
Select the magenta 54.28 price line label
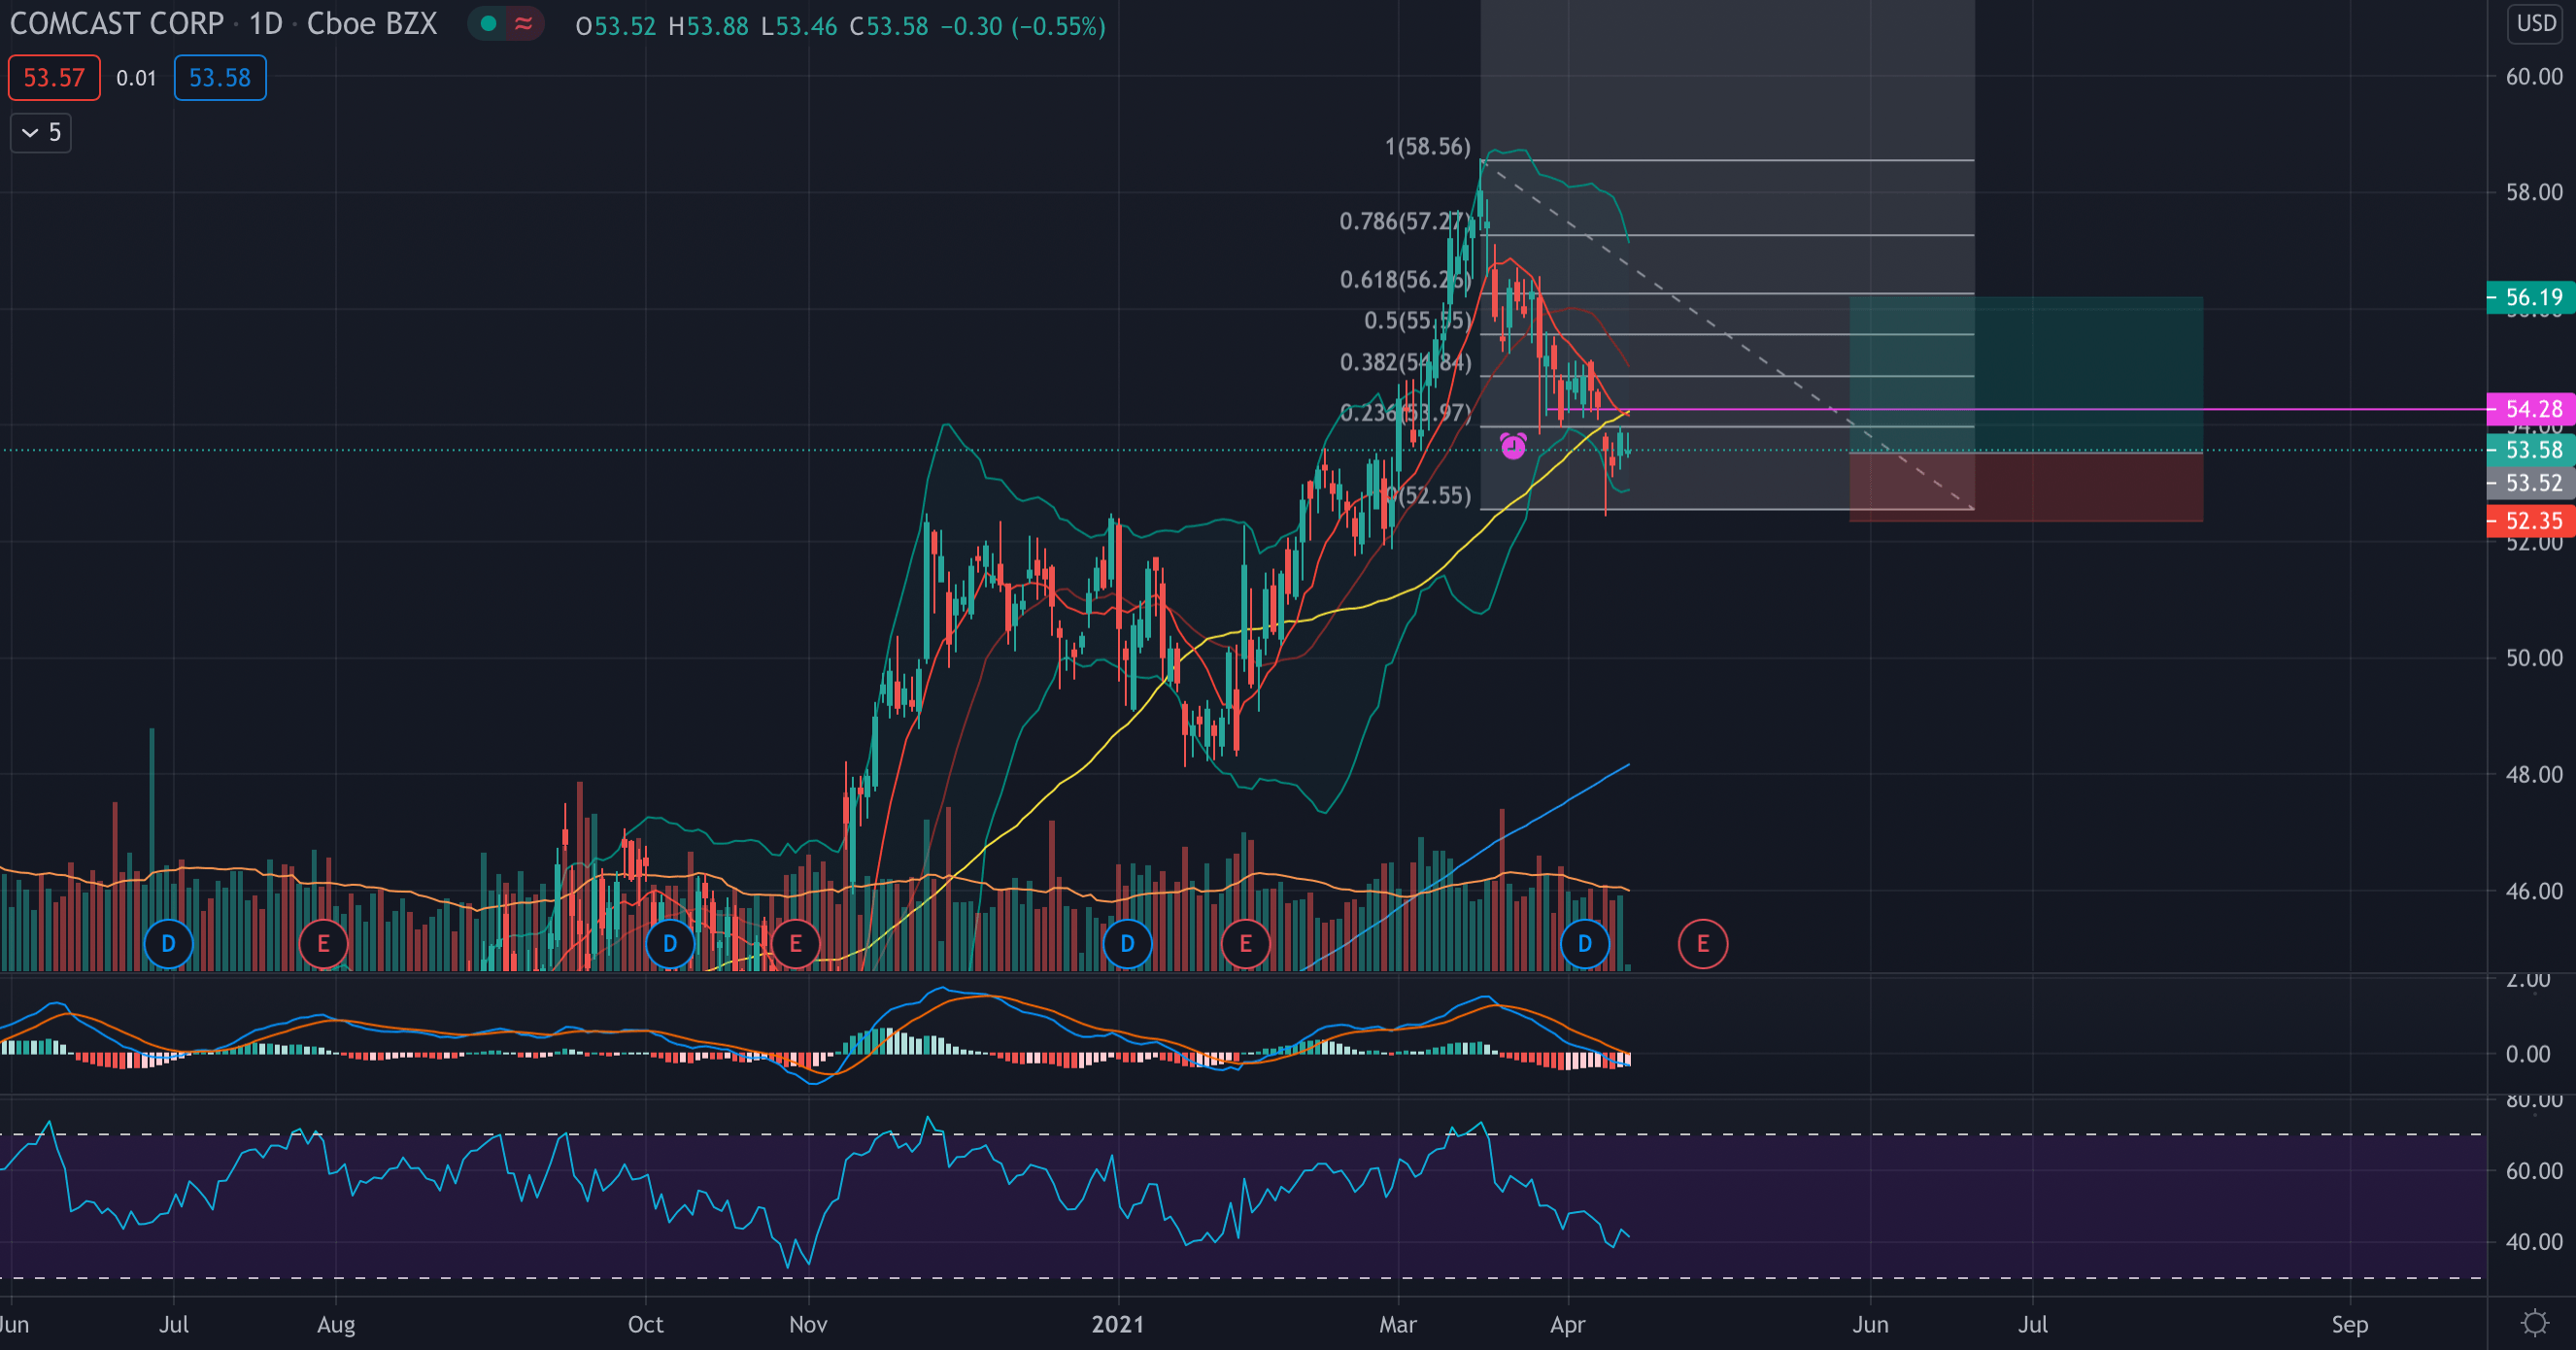(2531, 409)
